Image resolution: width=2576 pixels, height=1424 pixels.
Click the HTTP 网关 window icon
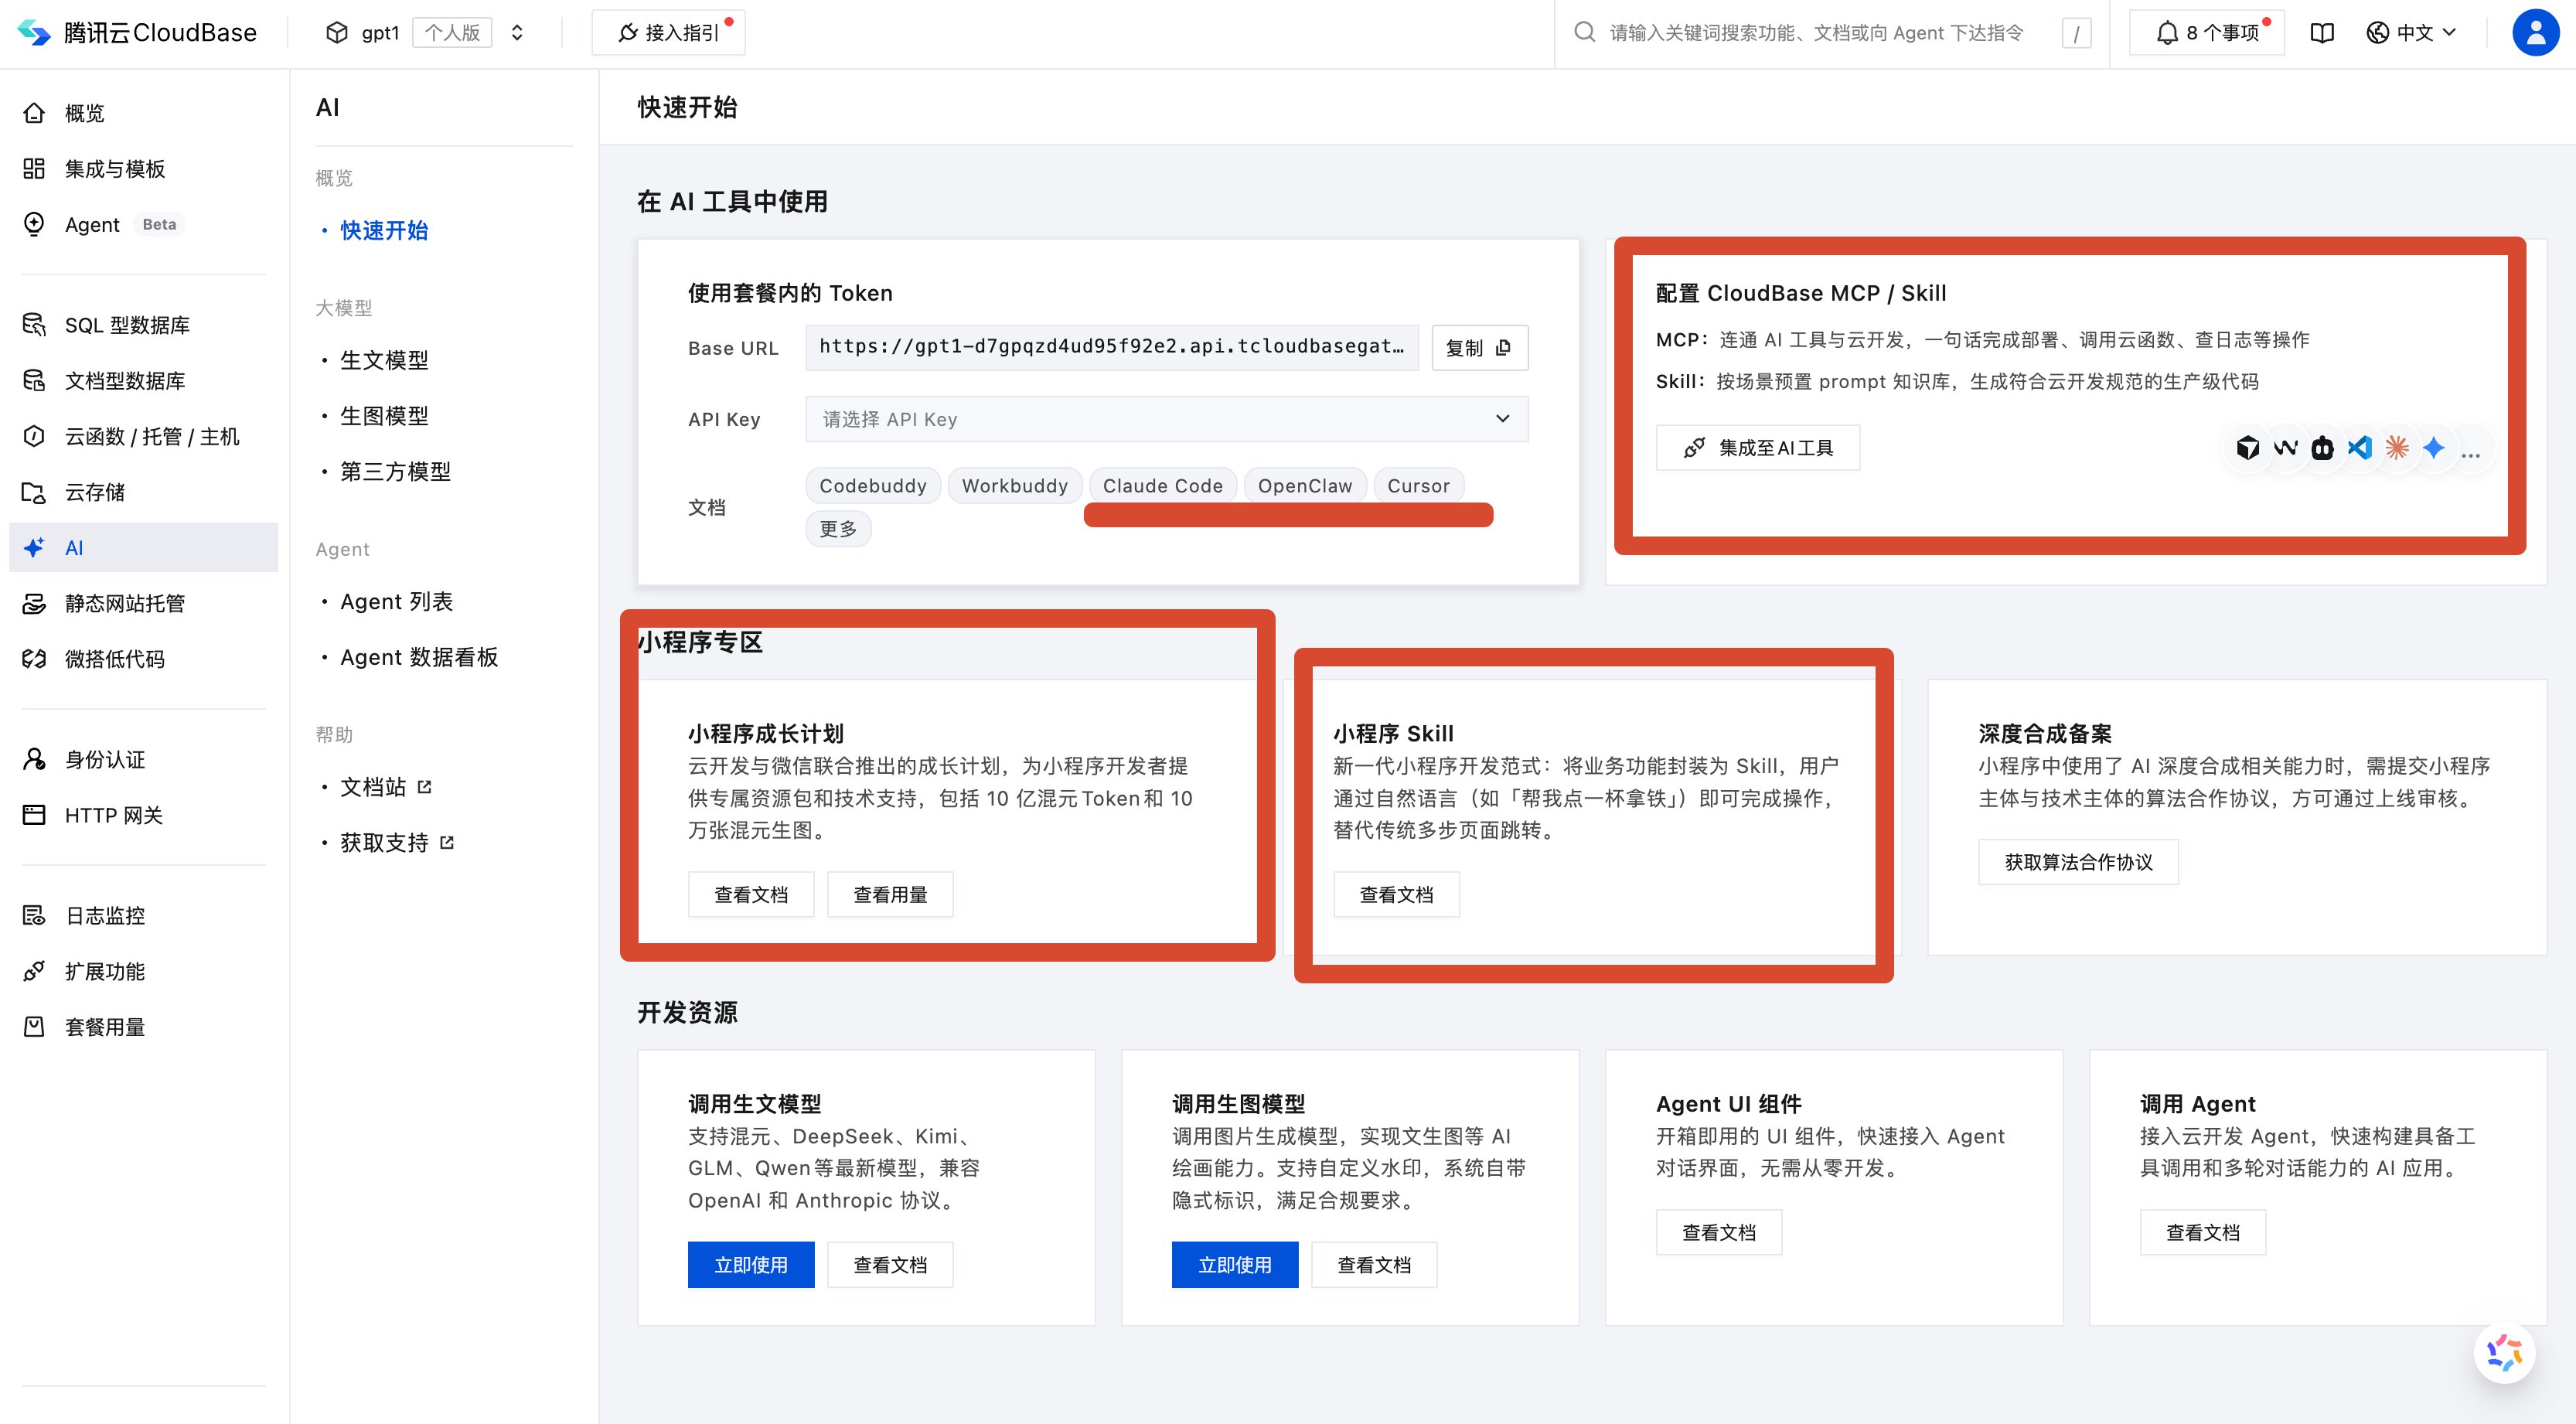[34, 815]
